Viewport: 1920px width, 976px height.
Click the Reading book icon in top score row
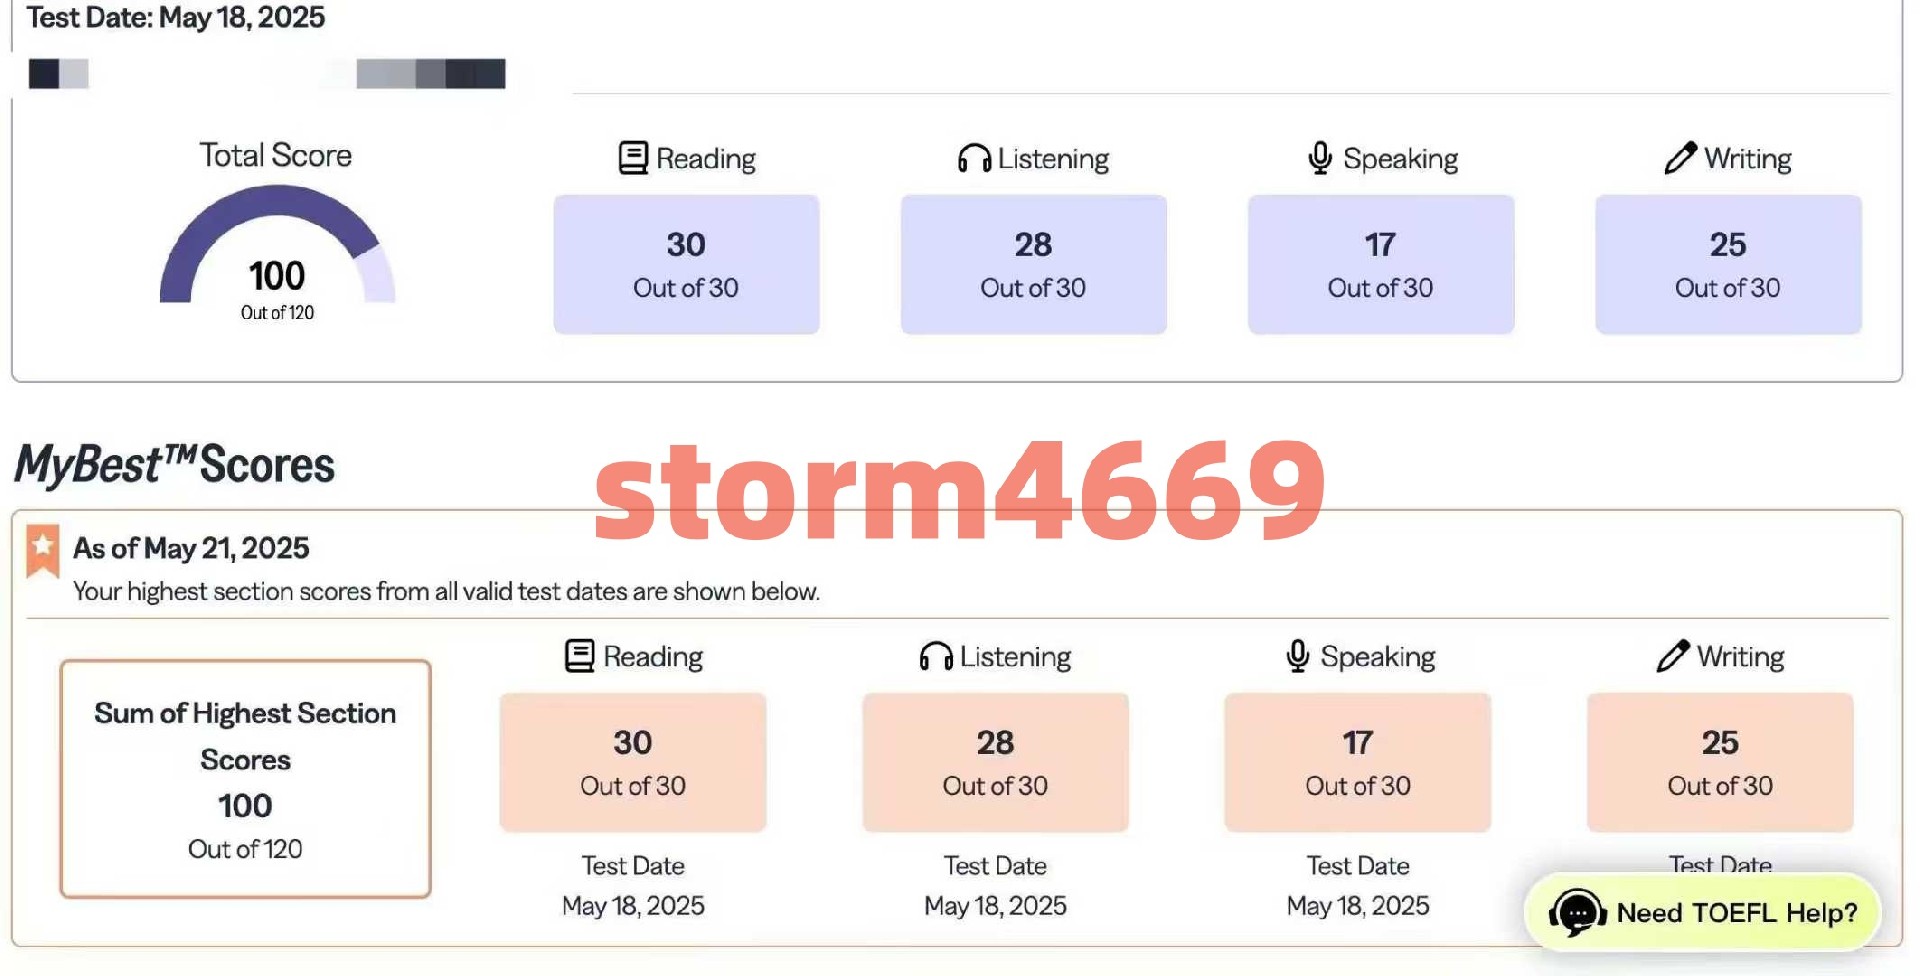click(633, 158)
